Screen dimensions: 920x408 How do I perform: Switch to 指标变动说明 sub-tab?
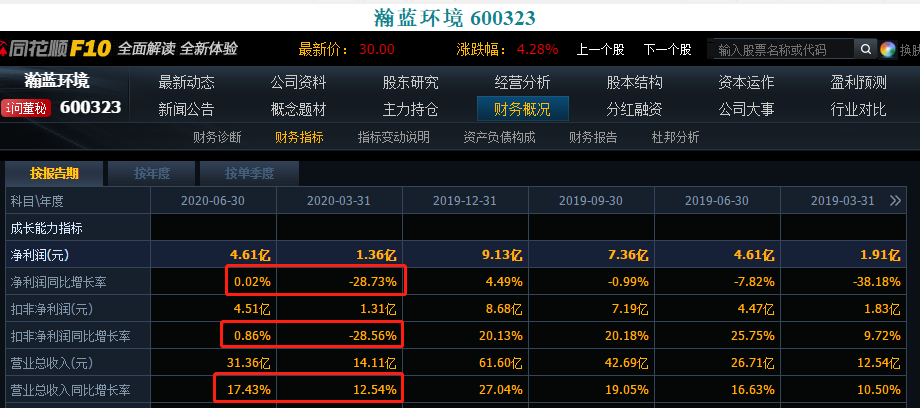point(394,137)
